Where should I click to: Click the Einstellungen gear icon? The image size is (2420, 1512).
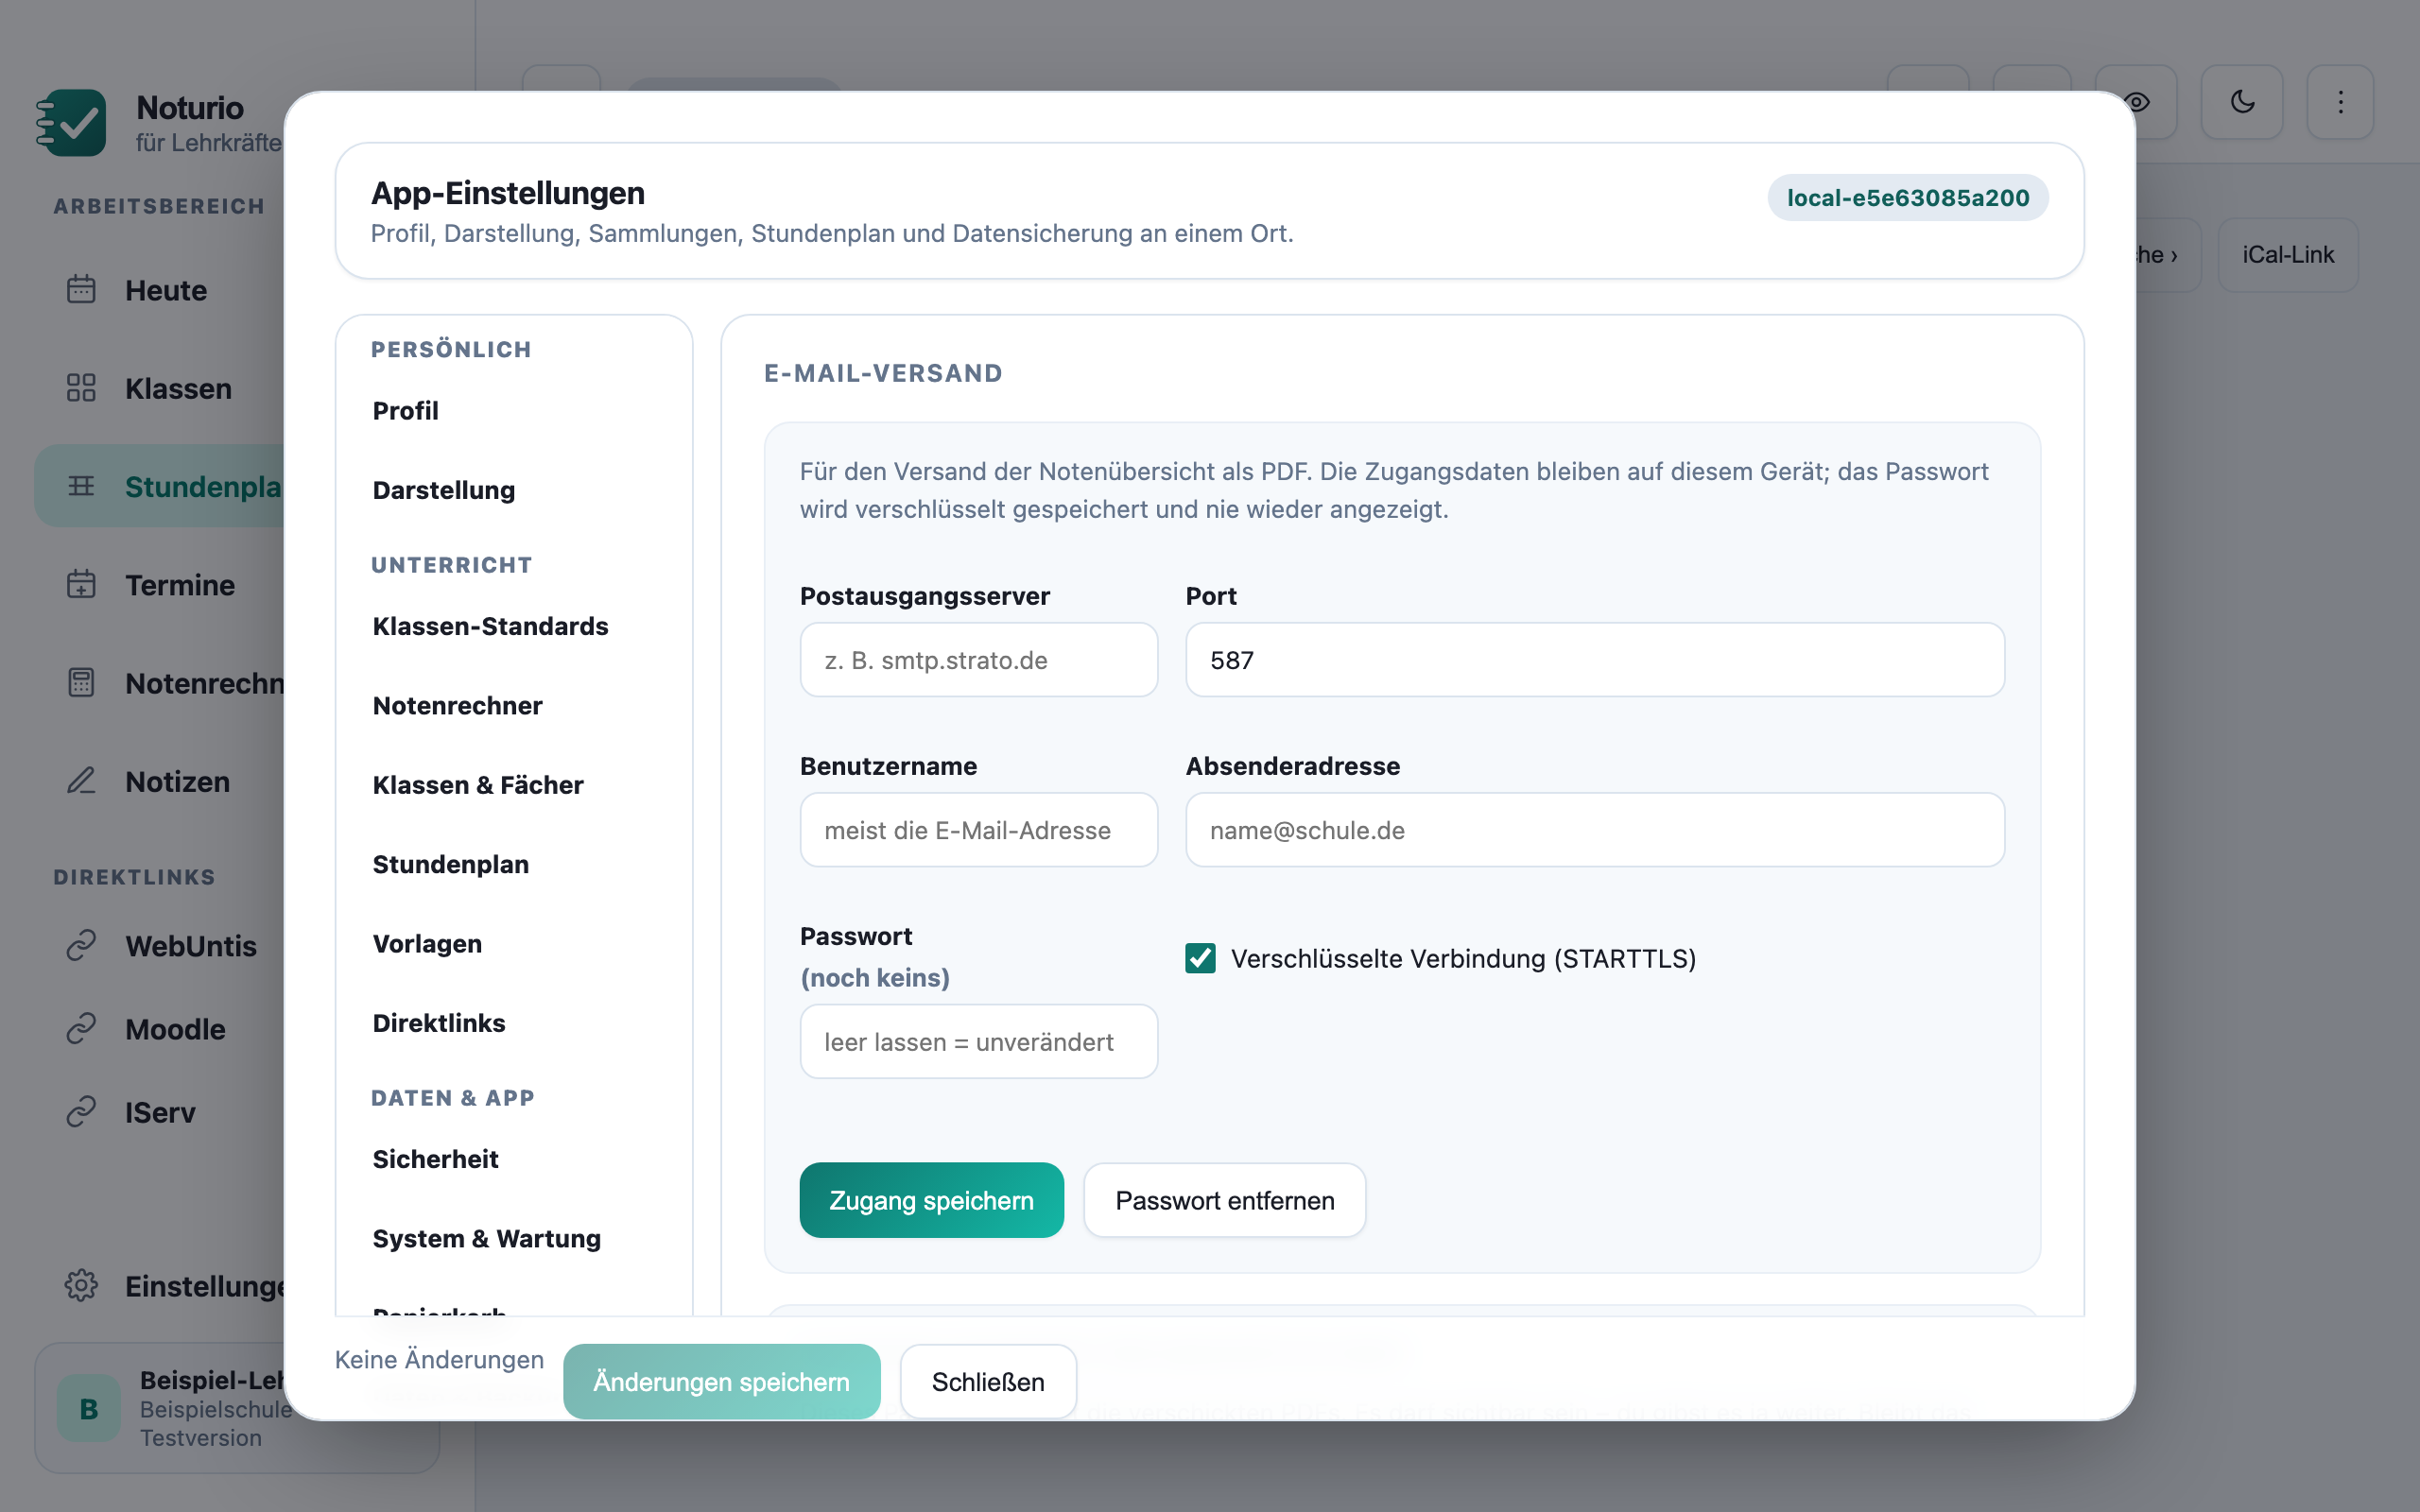81,1286
